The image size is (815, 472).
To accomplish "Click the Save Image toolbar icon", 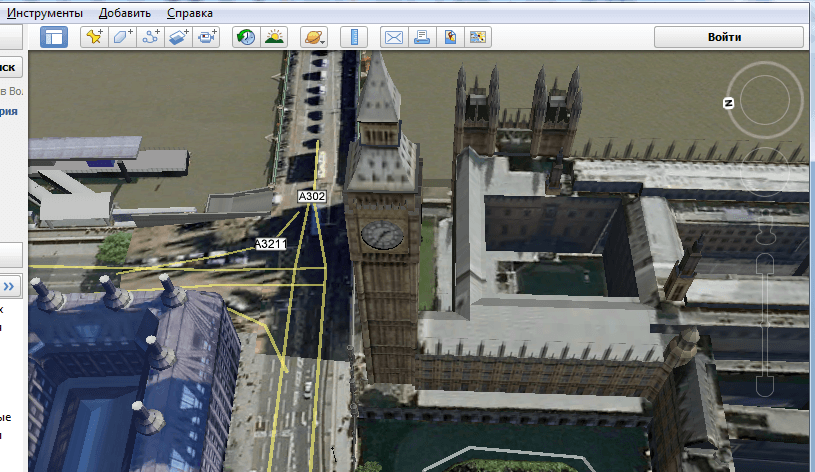I will coord(478,37).
